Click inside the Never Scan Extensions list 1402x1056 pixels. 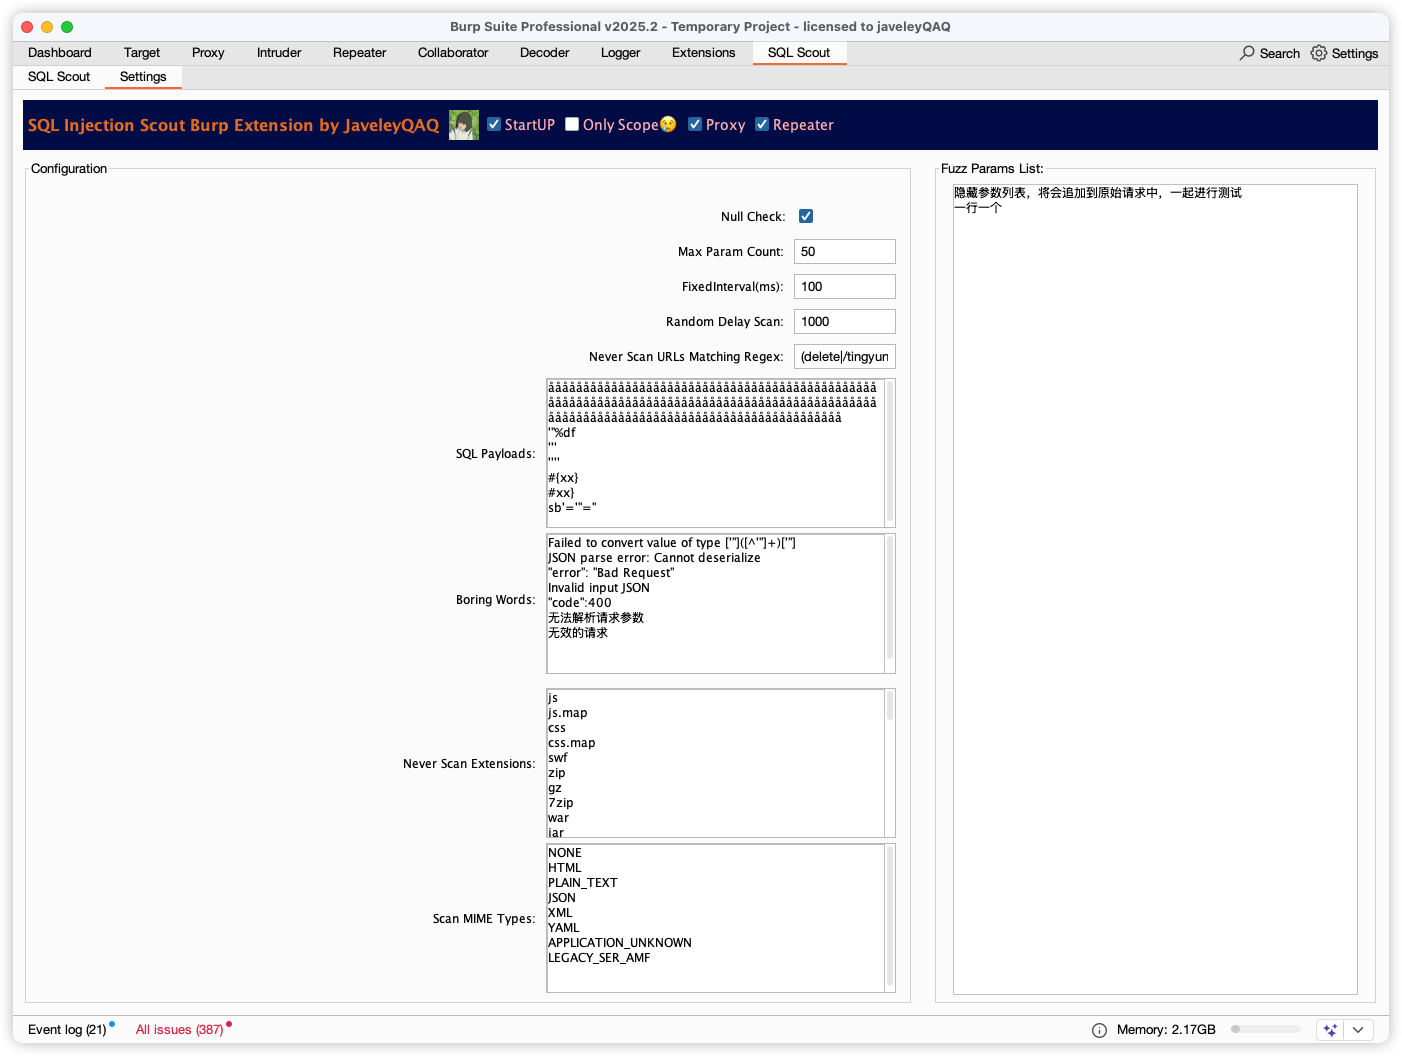coord(715,763)
